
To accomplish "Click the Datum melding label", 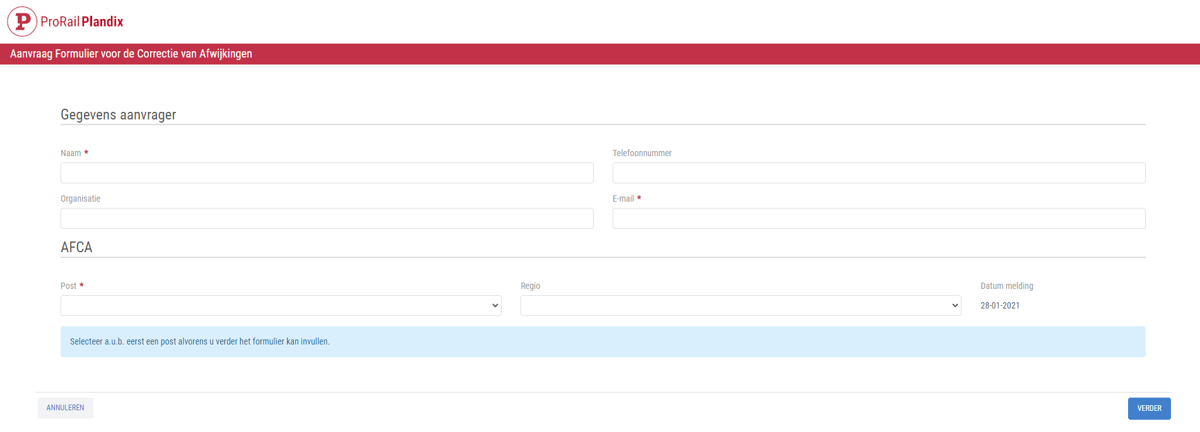I will pyautogui.click(x=1007, y=286).
